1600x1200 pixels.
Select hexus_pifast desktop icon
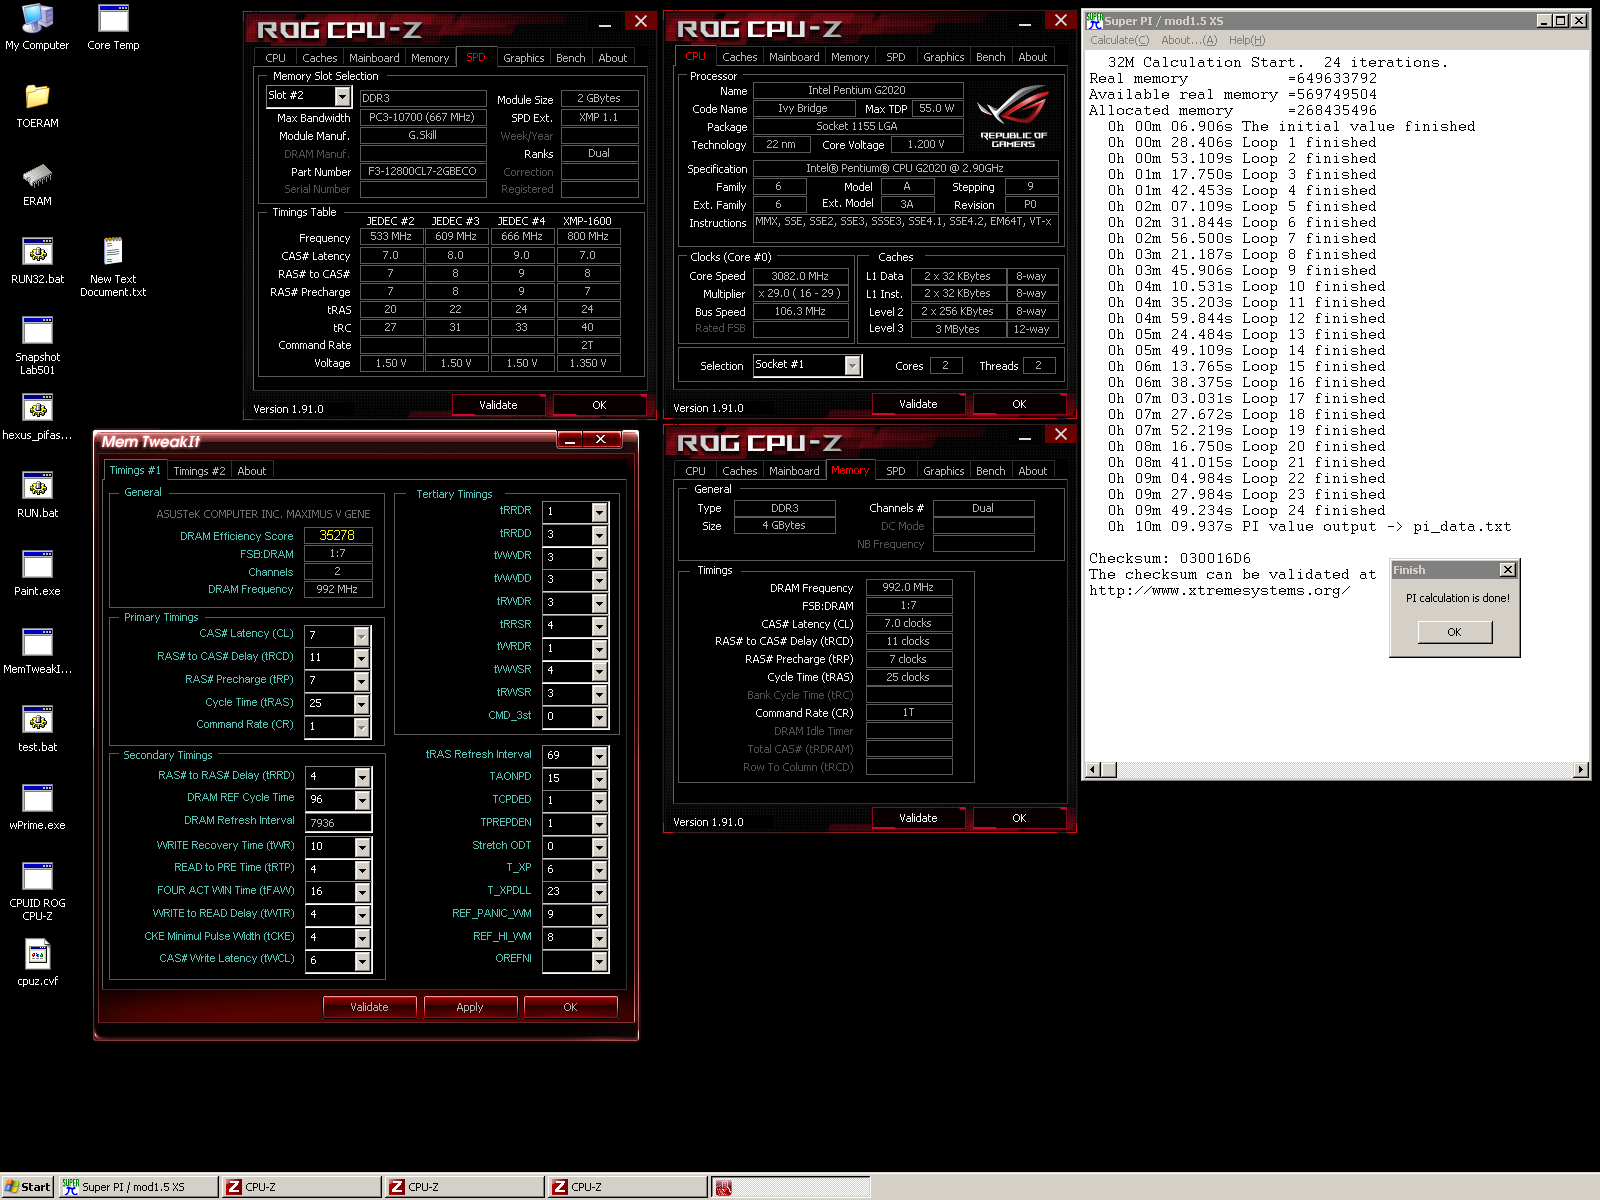click(x=37, y=418)
